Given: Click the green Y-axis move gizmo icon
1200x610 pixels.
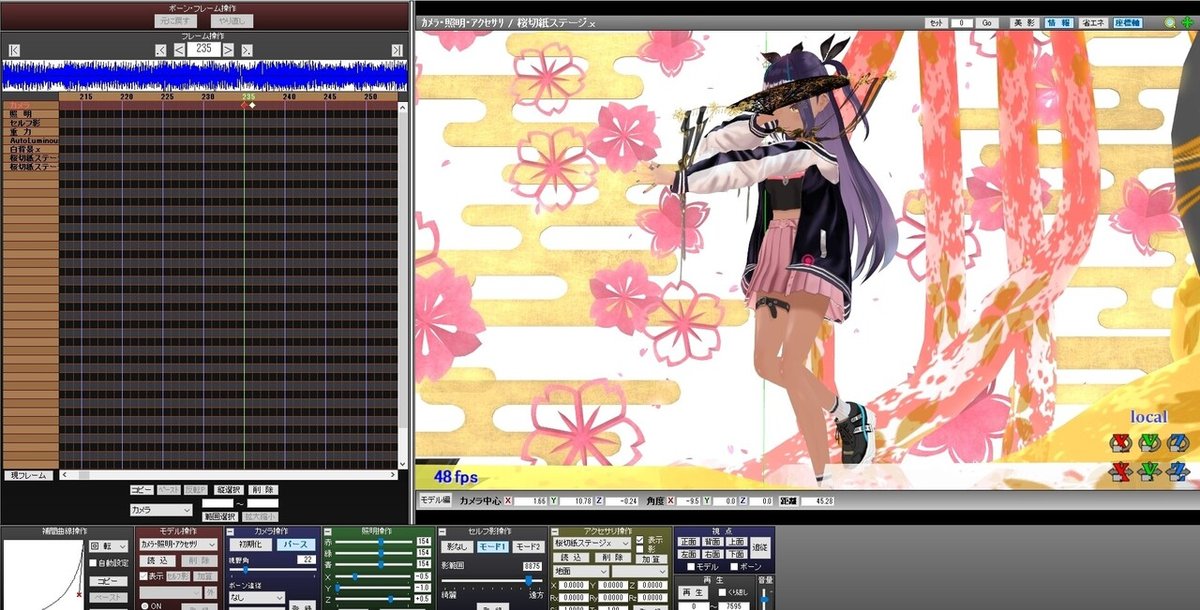Looking at the screenshot, I should 1150,470.
